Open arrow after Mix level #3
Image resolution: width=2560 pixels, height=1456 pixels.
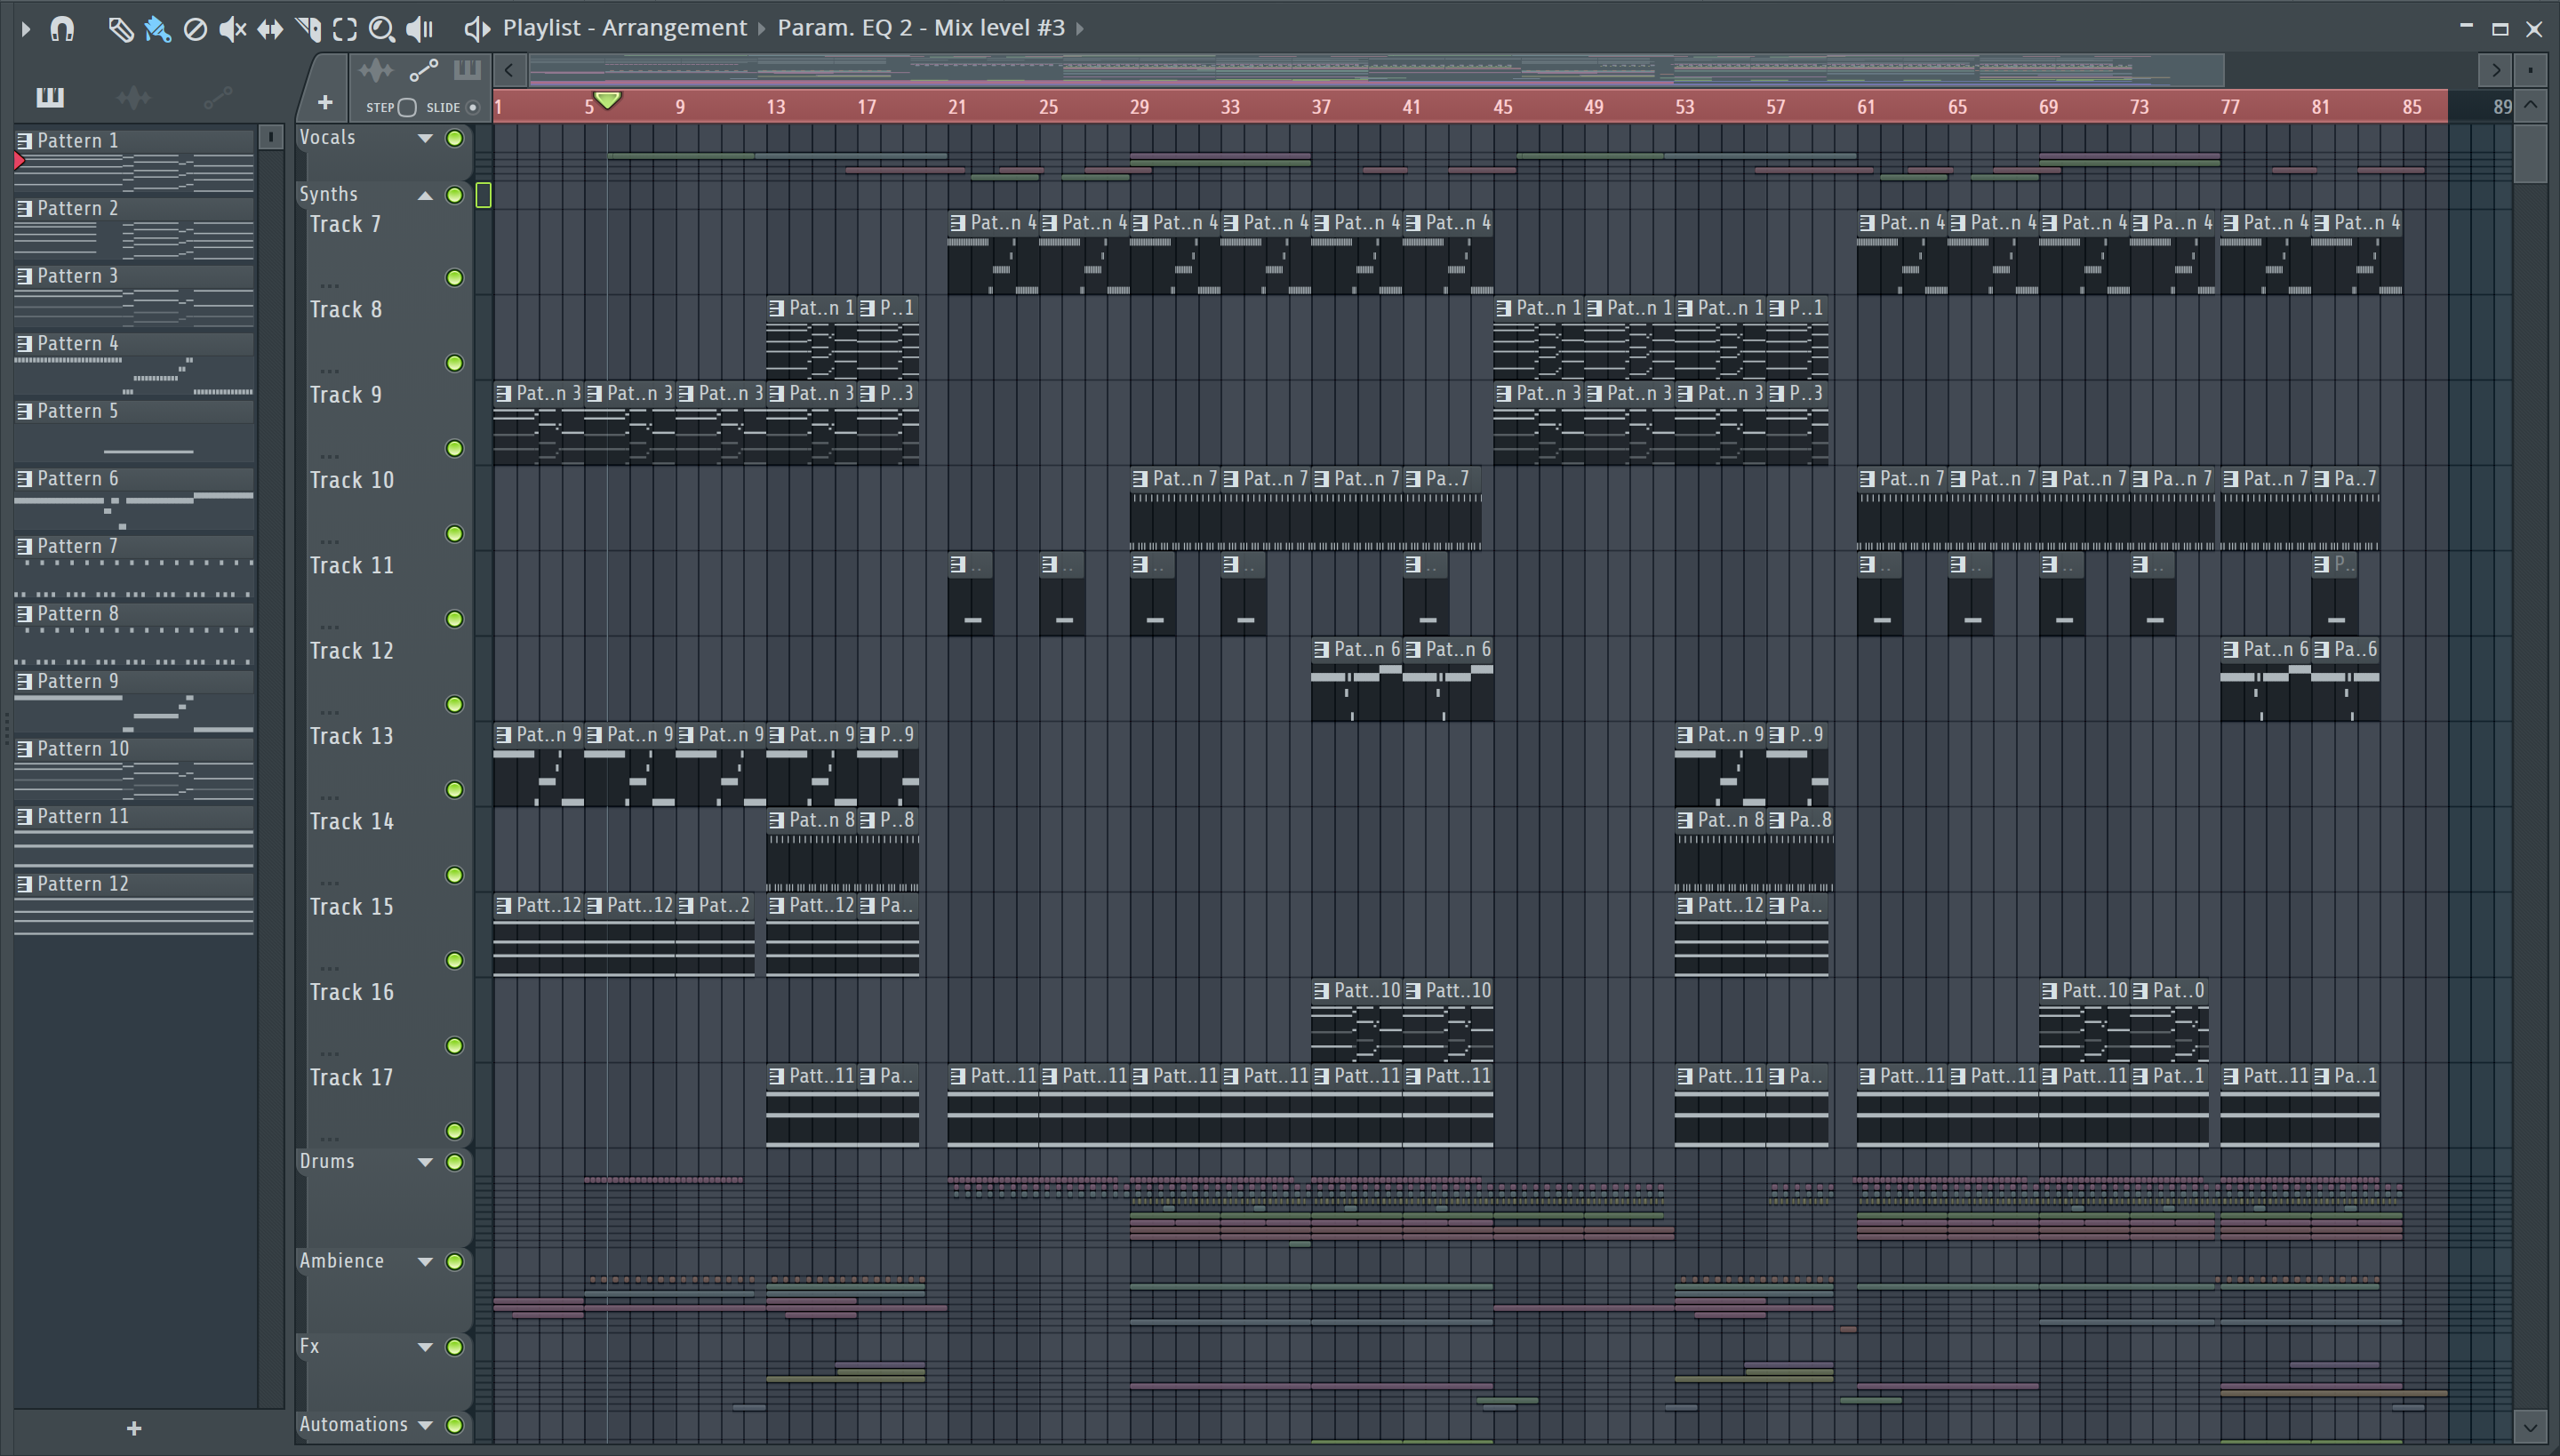tap(1080, 29)
